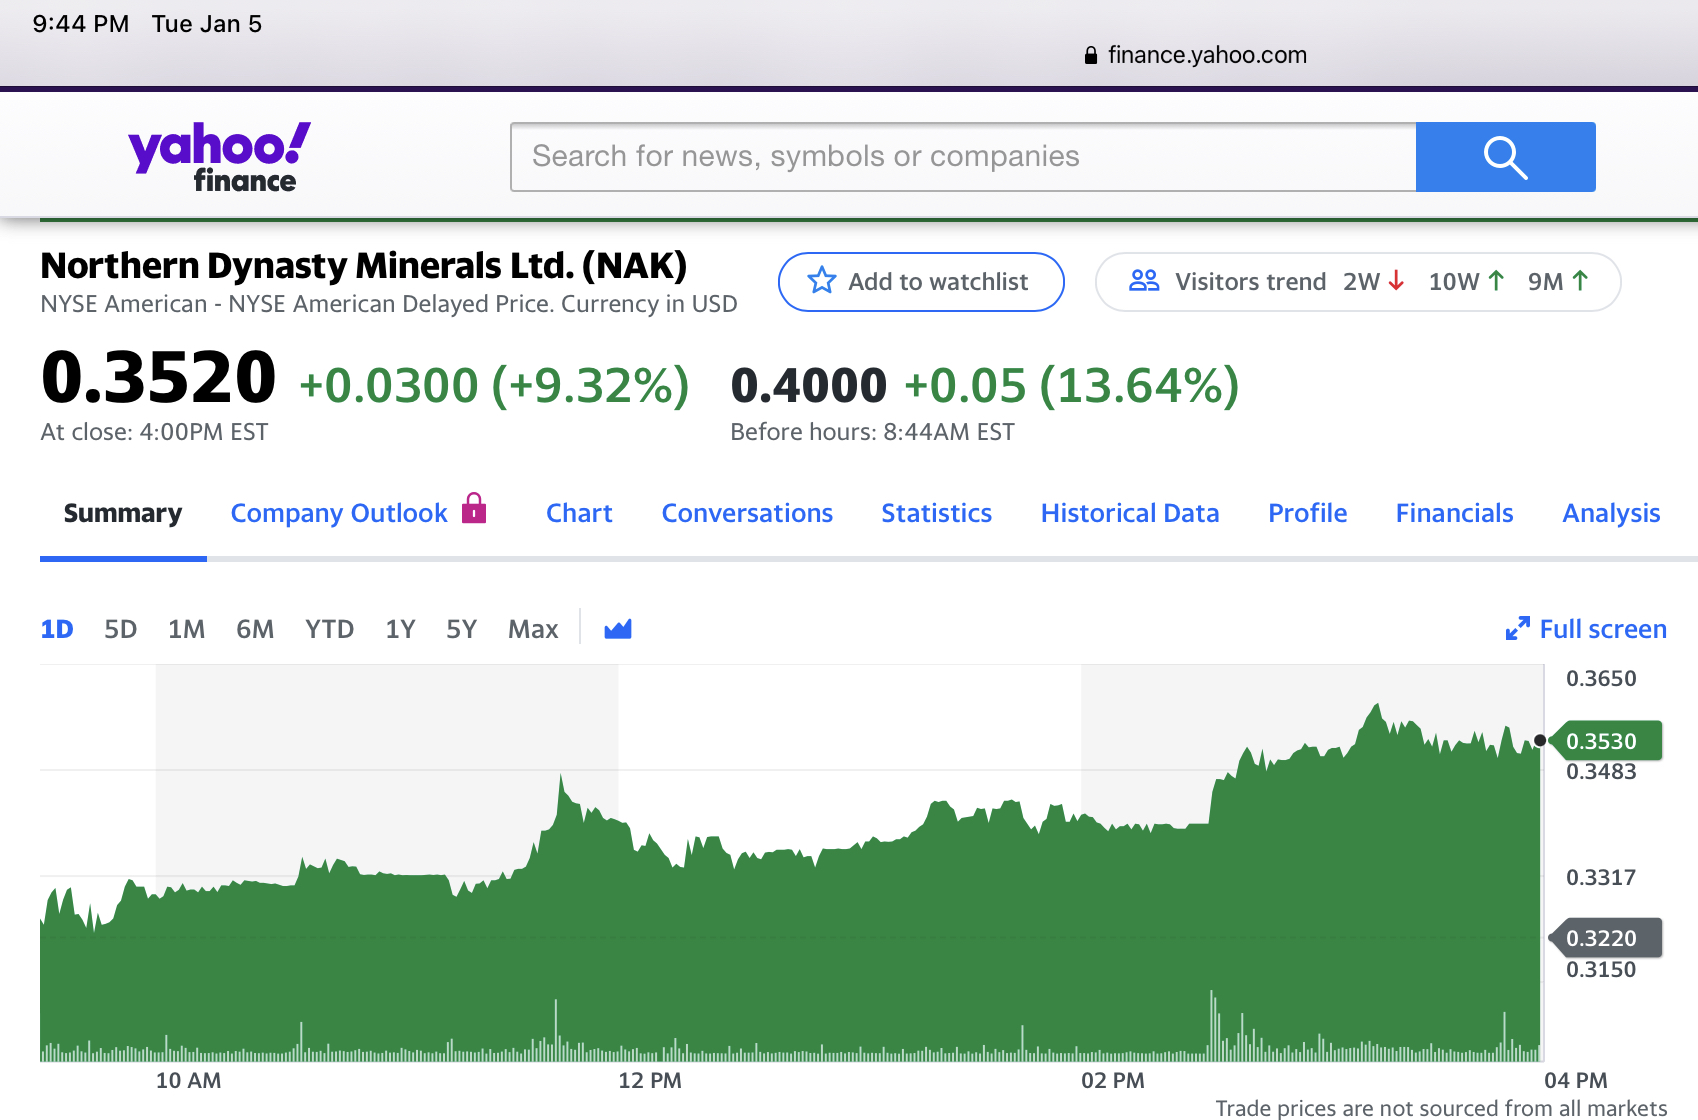Open the Historical Data tab
The image size is (1698, 1120).
[1130, 513]
